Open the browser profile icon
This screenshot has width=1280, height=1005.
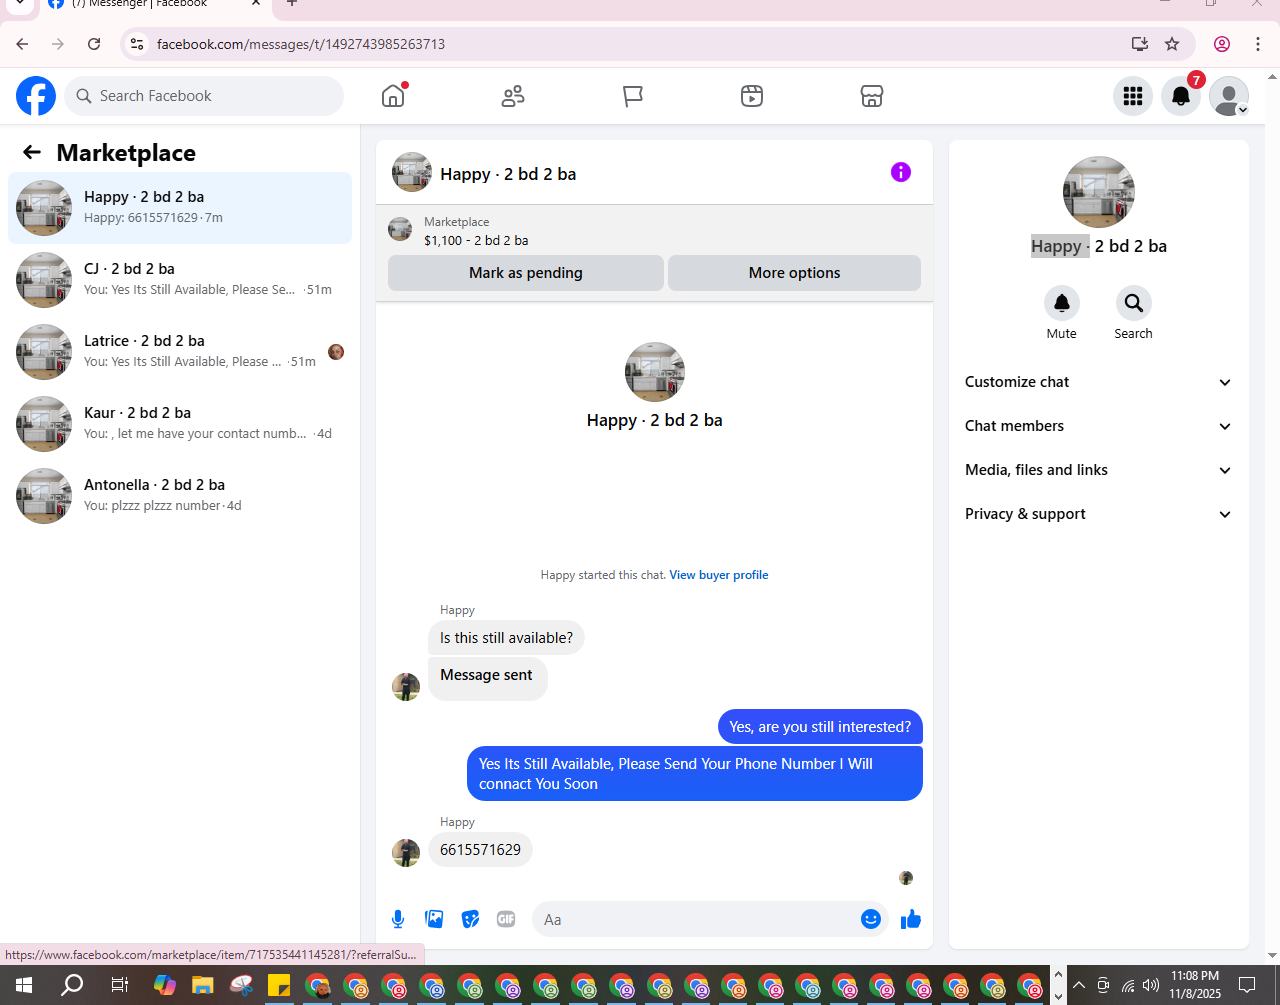(1222, 44)
